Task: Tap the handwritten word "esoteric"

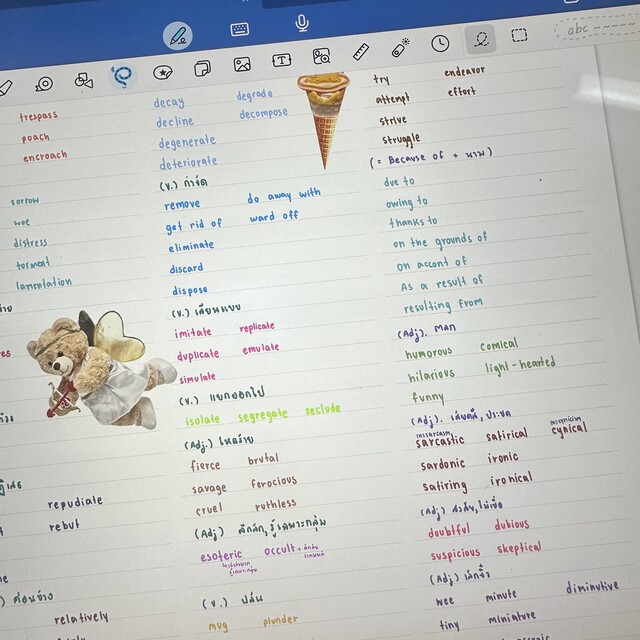Action: [x=221, y=554]
